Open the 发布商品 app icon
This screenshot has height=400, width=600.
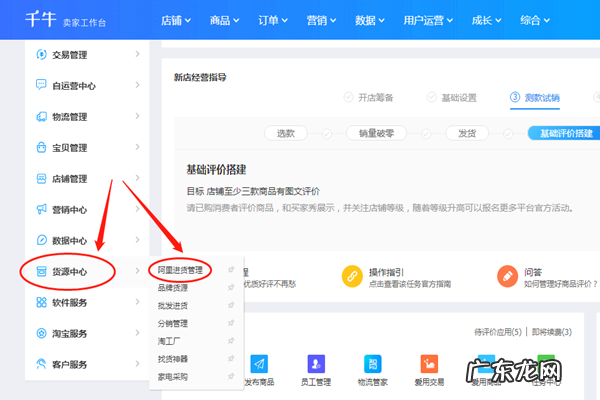click(259, 364)
